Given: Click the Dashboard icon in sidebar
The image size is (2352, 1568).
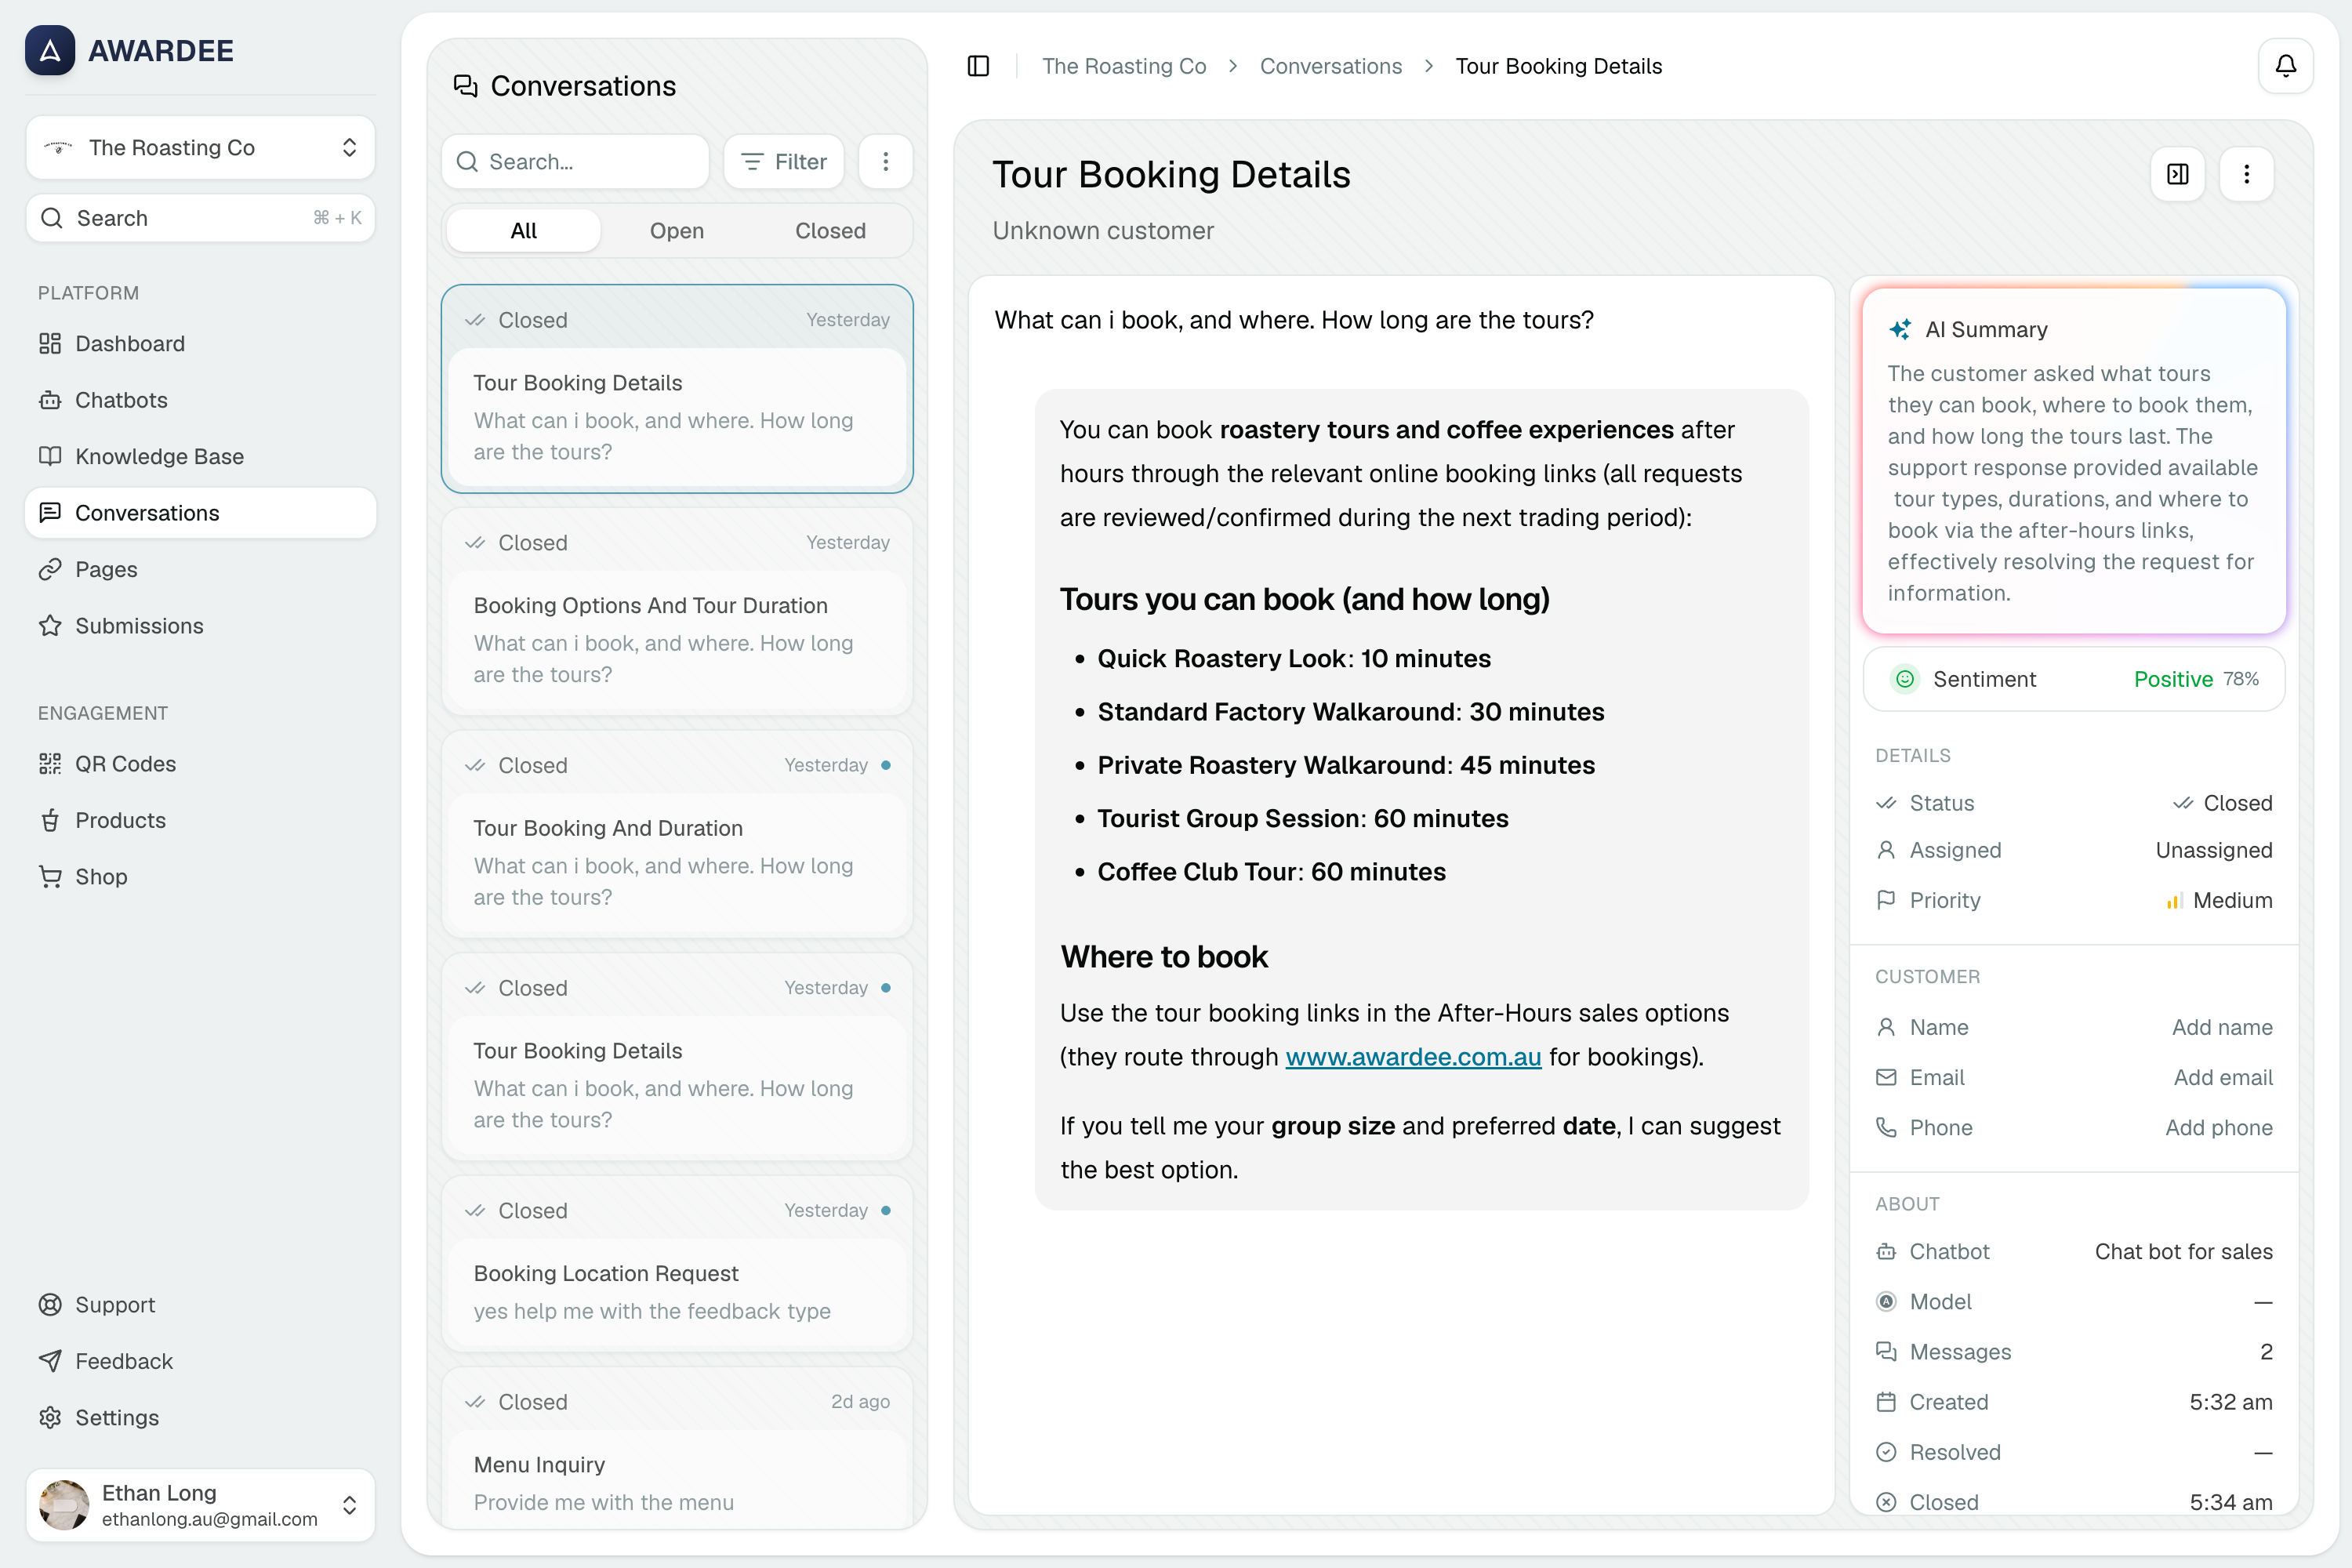Looking at the screenshot, I should pos(50,343).
